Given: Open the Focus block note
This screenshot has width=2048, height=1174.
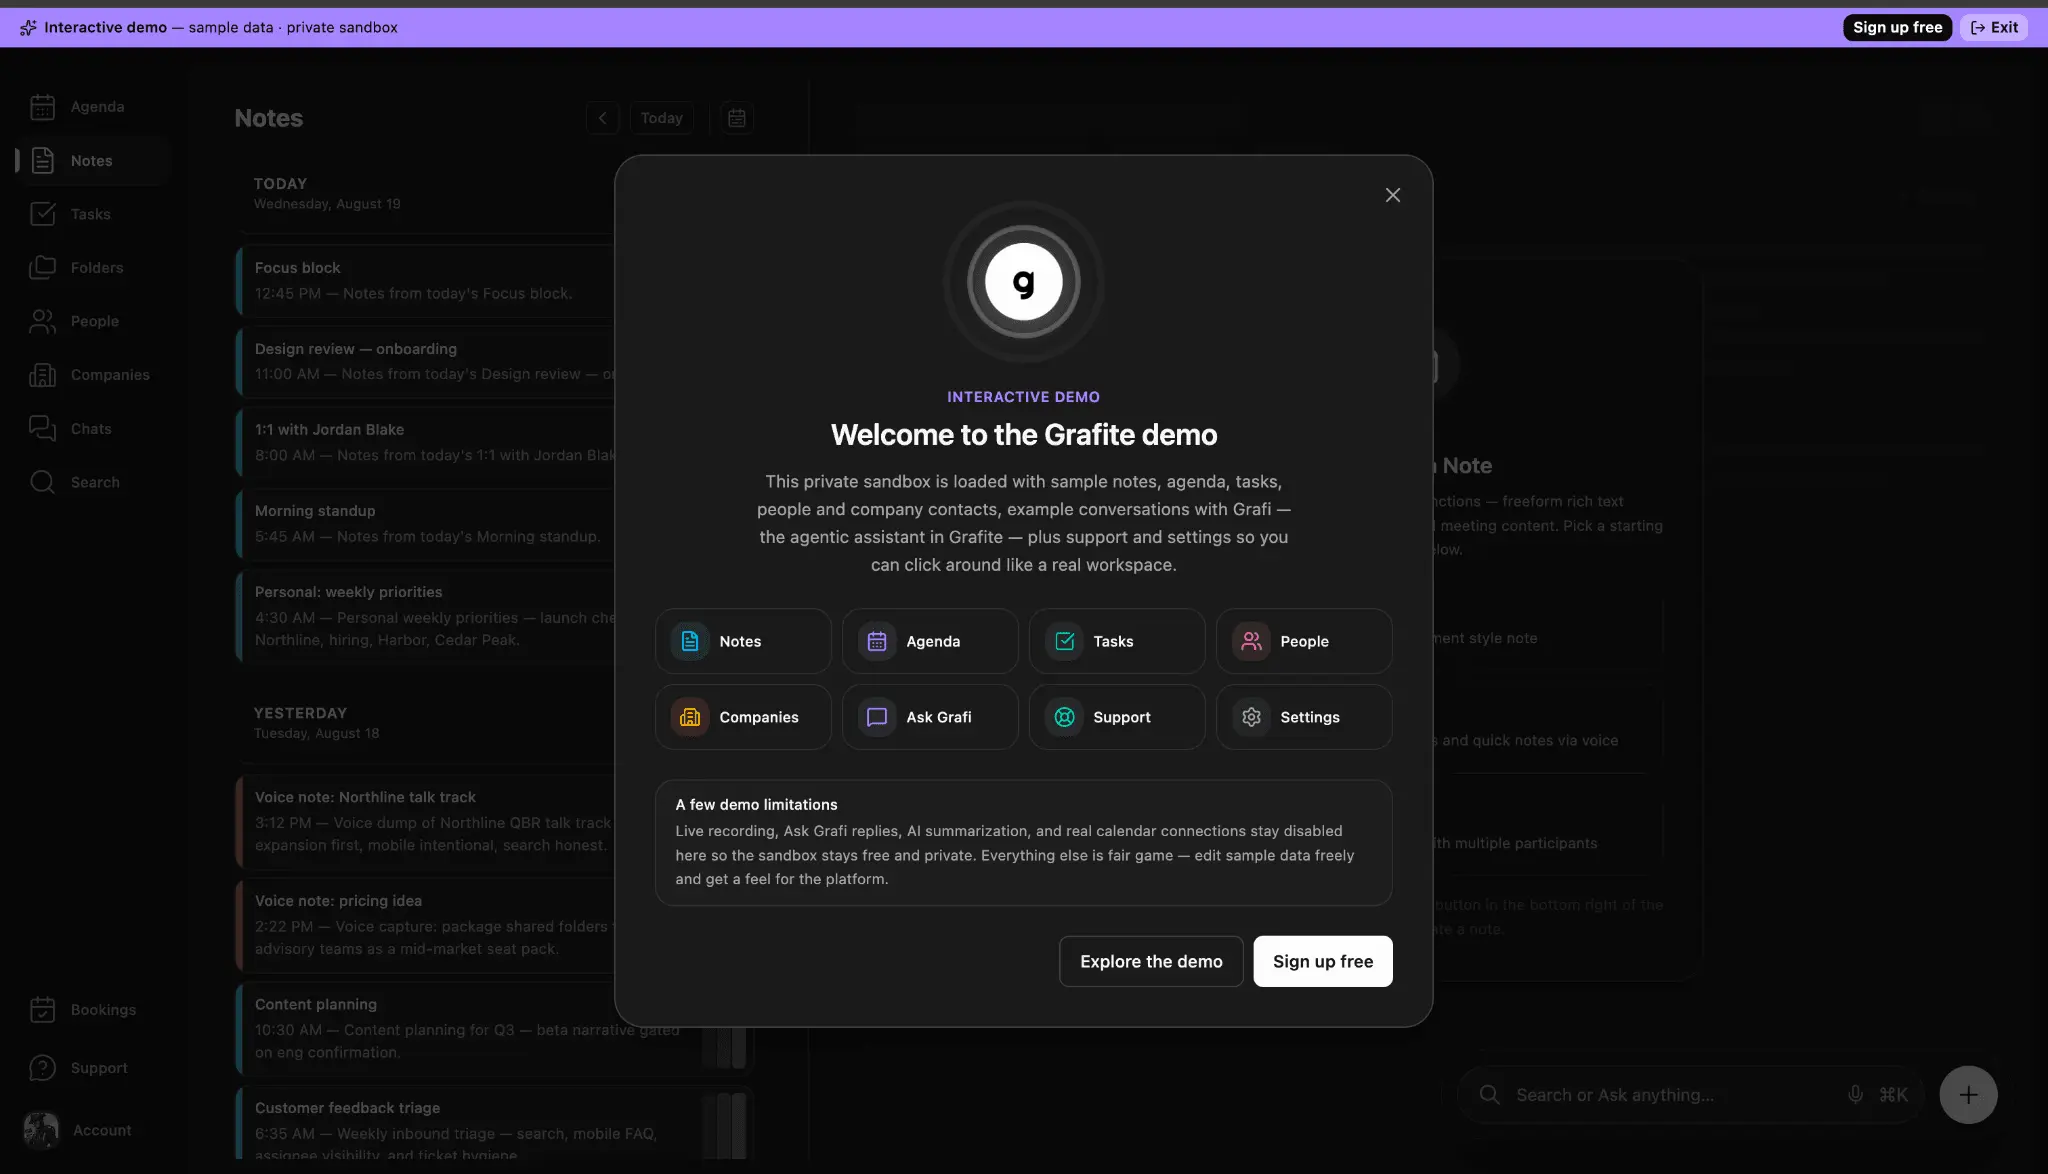Looking at the screenshot, I should 426,281.
